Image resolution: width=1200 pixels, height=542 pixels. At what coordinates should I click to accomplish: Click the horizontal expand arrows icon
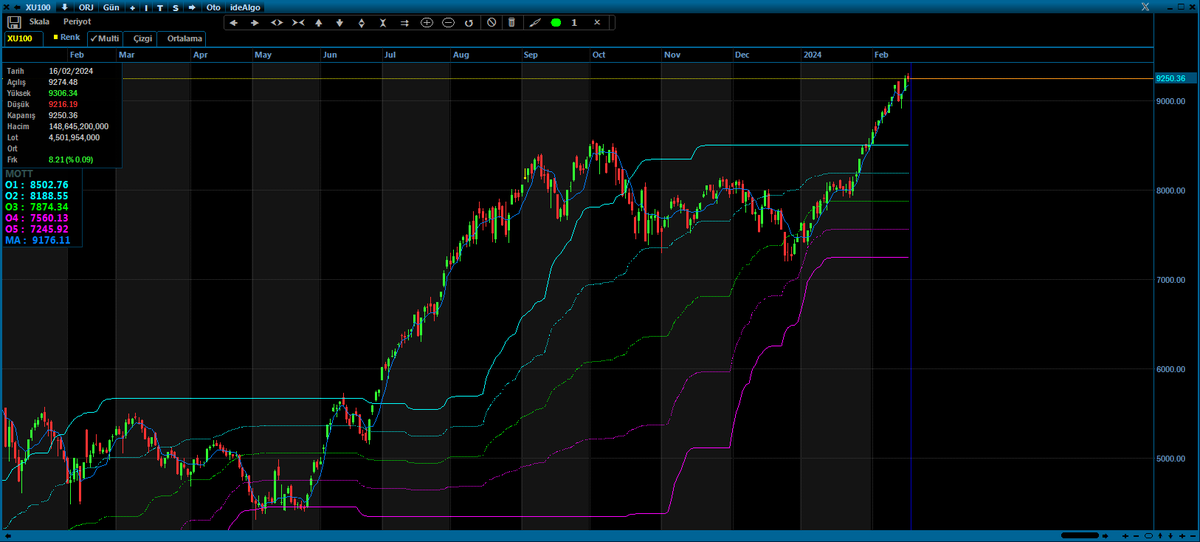277,22
